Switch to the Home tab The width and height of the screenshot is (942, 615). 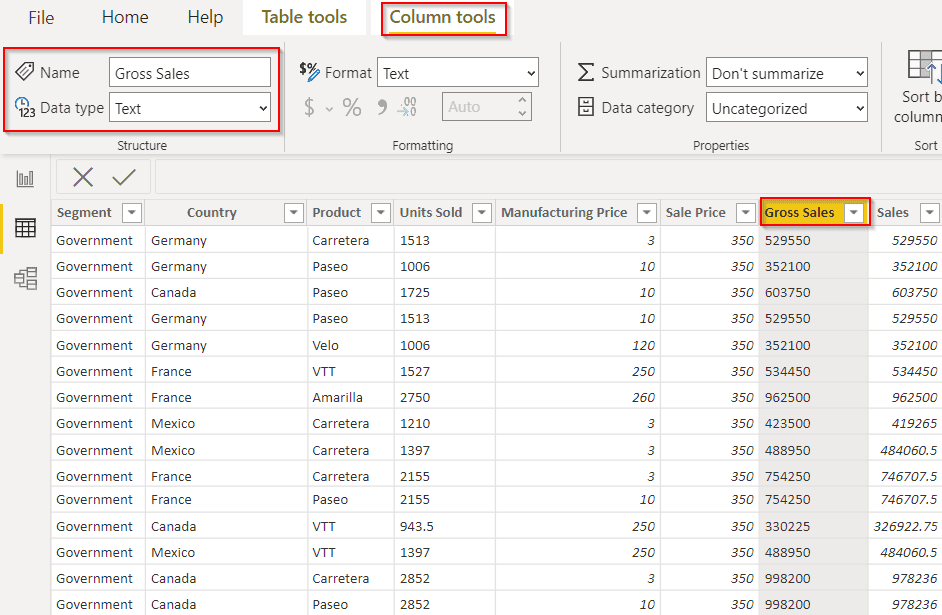pyautogui.click(x=125, y=17)
